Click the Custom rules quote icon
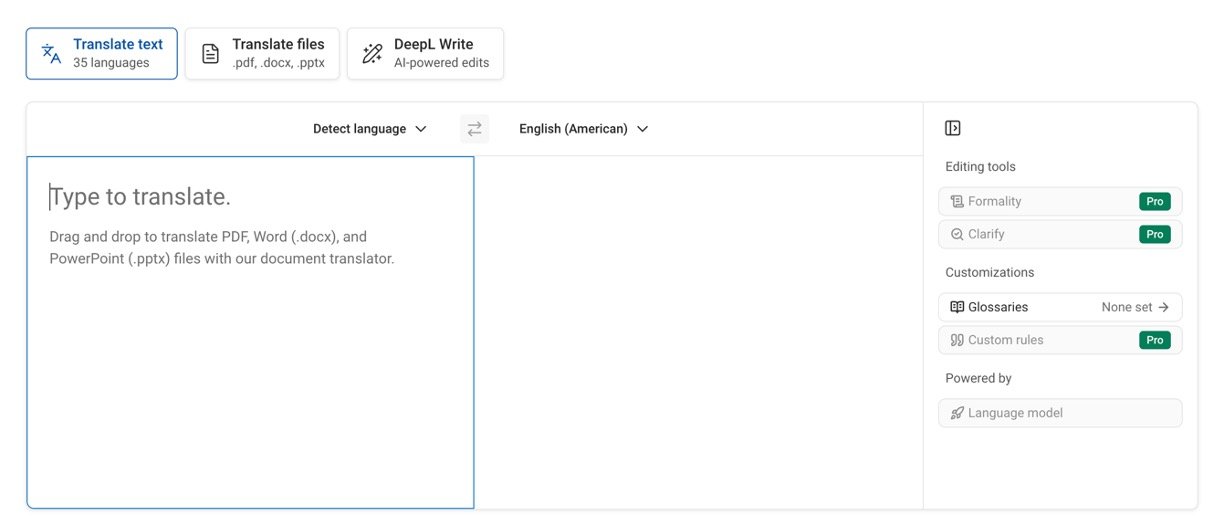The width and height of the screenshot is (1224, 516). (x=957, y=340)
